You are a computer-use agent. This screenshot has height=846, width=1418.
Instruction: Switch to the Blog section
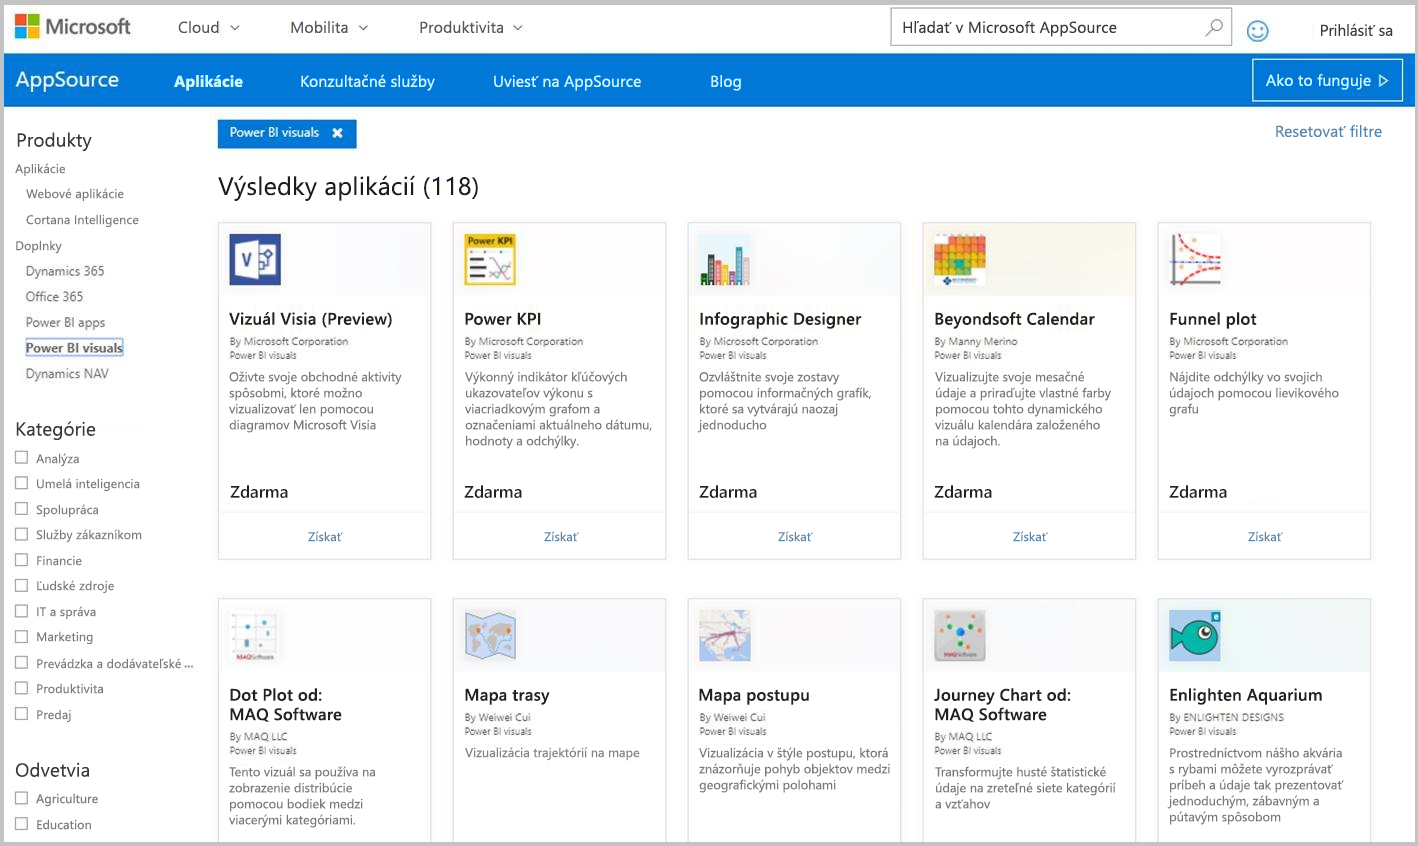(725, 81)
